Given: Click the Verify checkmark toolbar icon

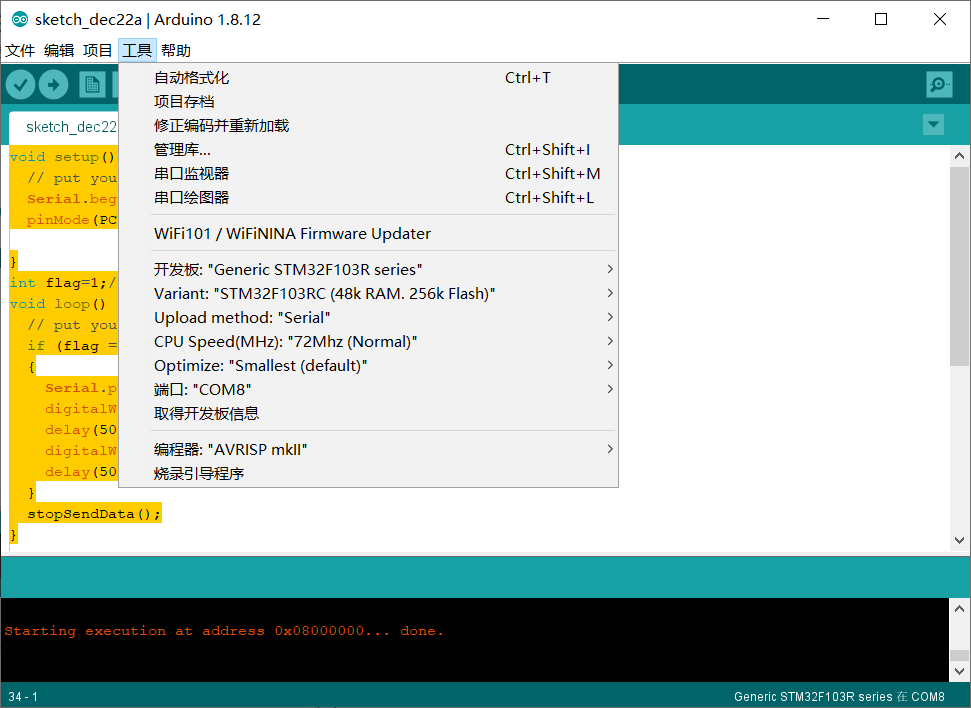Looking at the screenshot, I should [x=20, y=84].
